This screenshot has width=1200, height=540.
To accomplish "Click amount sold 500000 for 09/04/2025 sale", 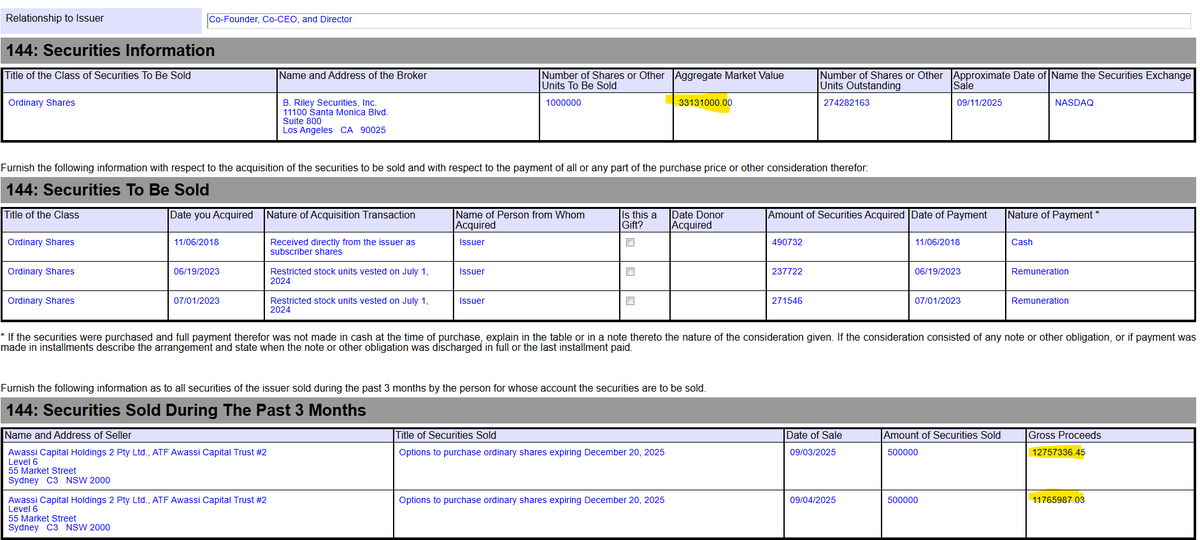I will pos(902,500).
